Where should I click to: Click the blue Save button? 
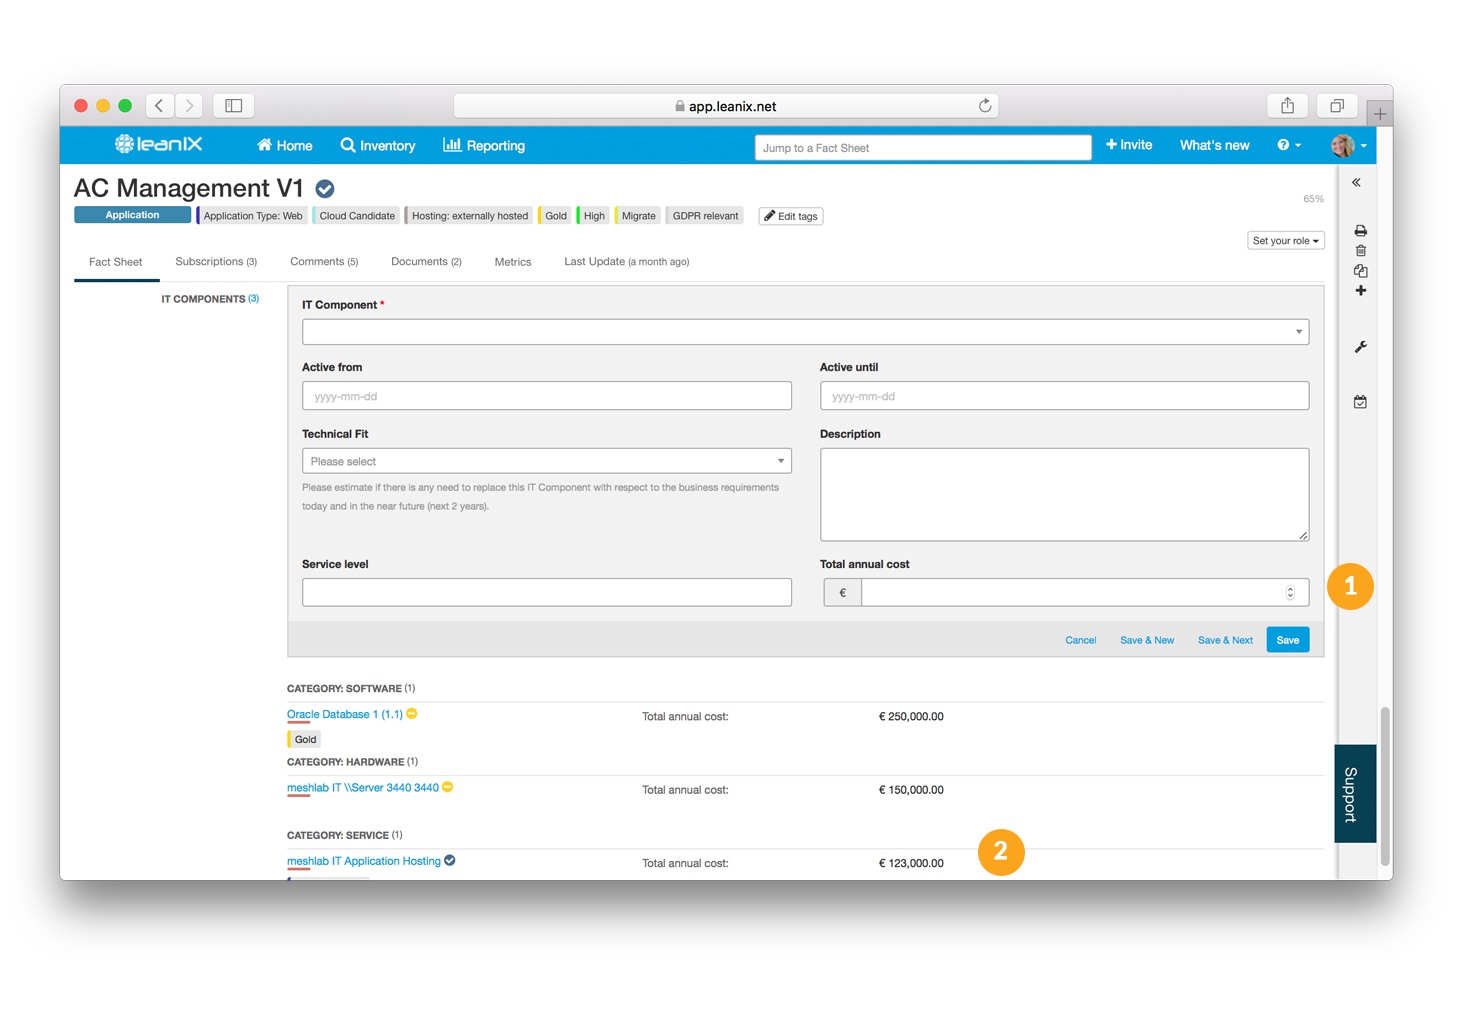point(1288,640)
